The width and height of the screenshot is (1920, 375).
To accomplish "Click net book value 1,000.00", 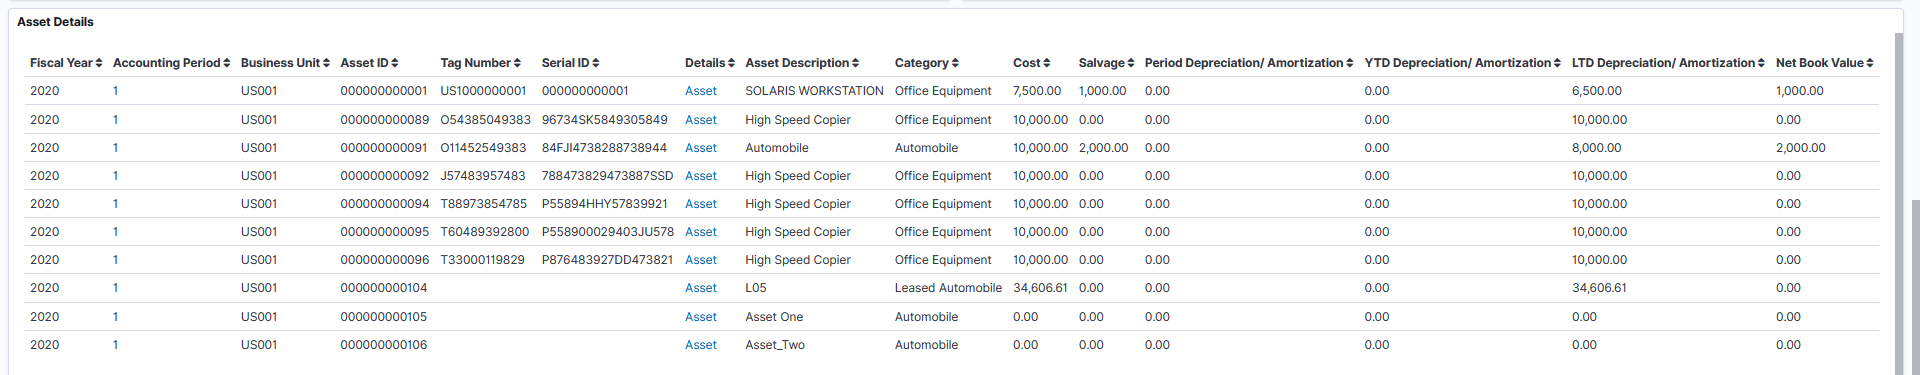I will (x=1800, y=91).
